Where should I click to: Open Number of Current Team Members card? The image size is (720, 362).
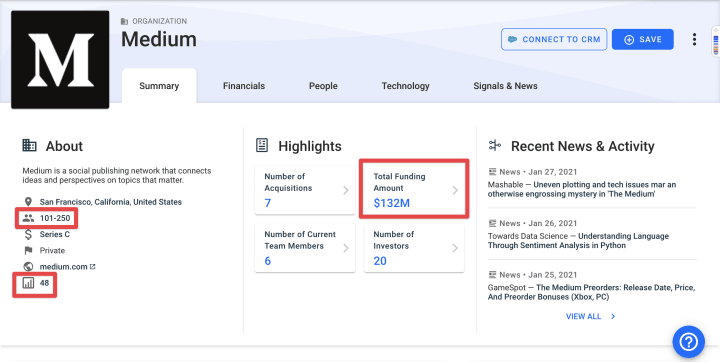point(305,248)
